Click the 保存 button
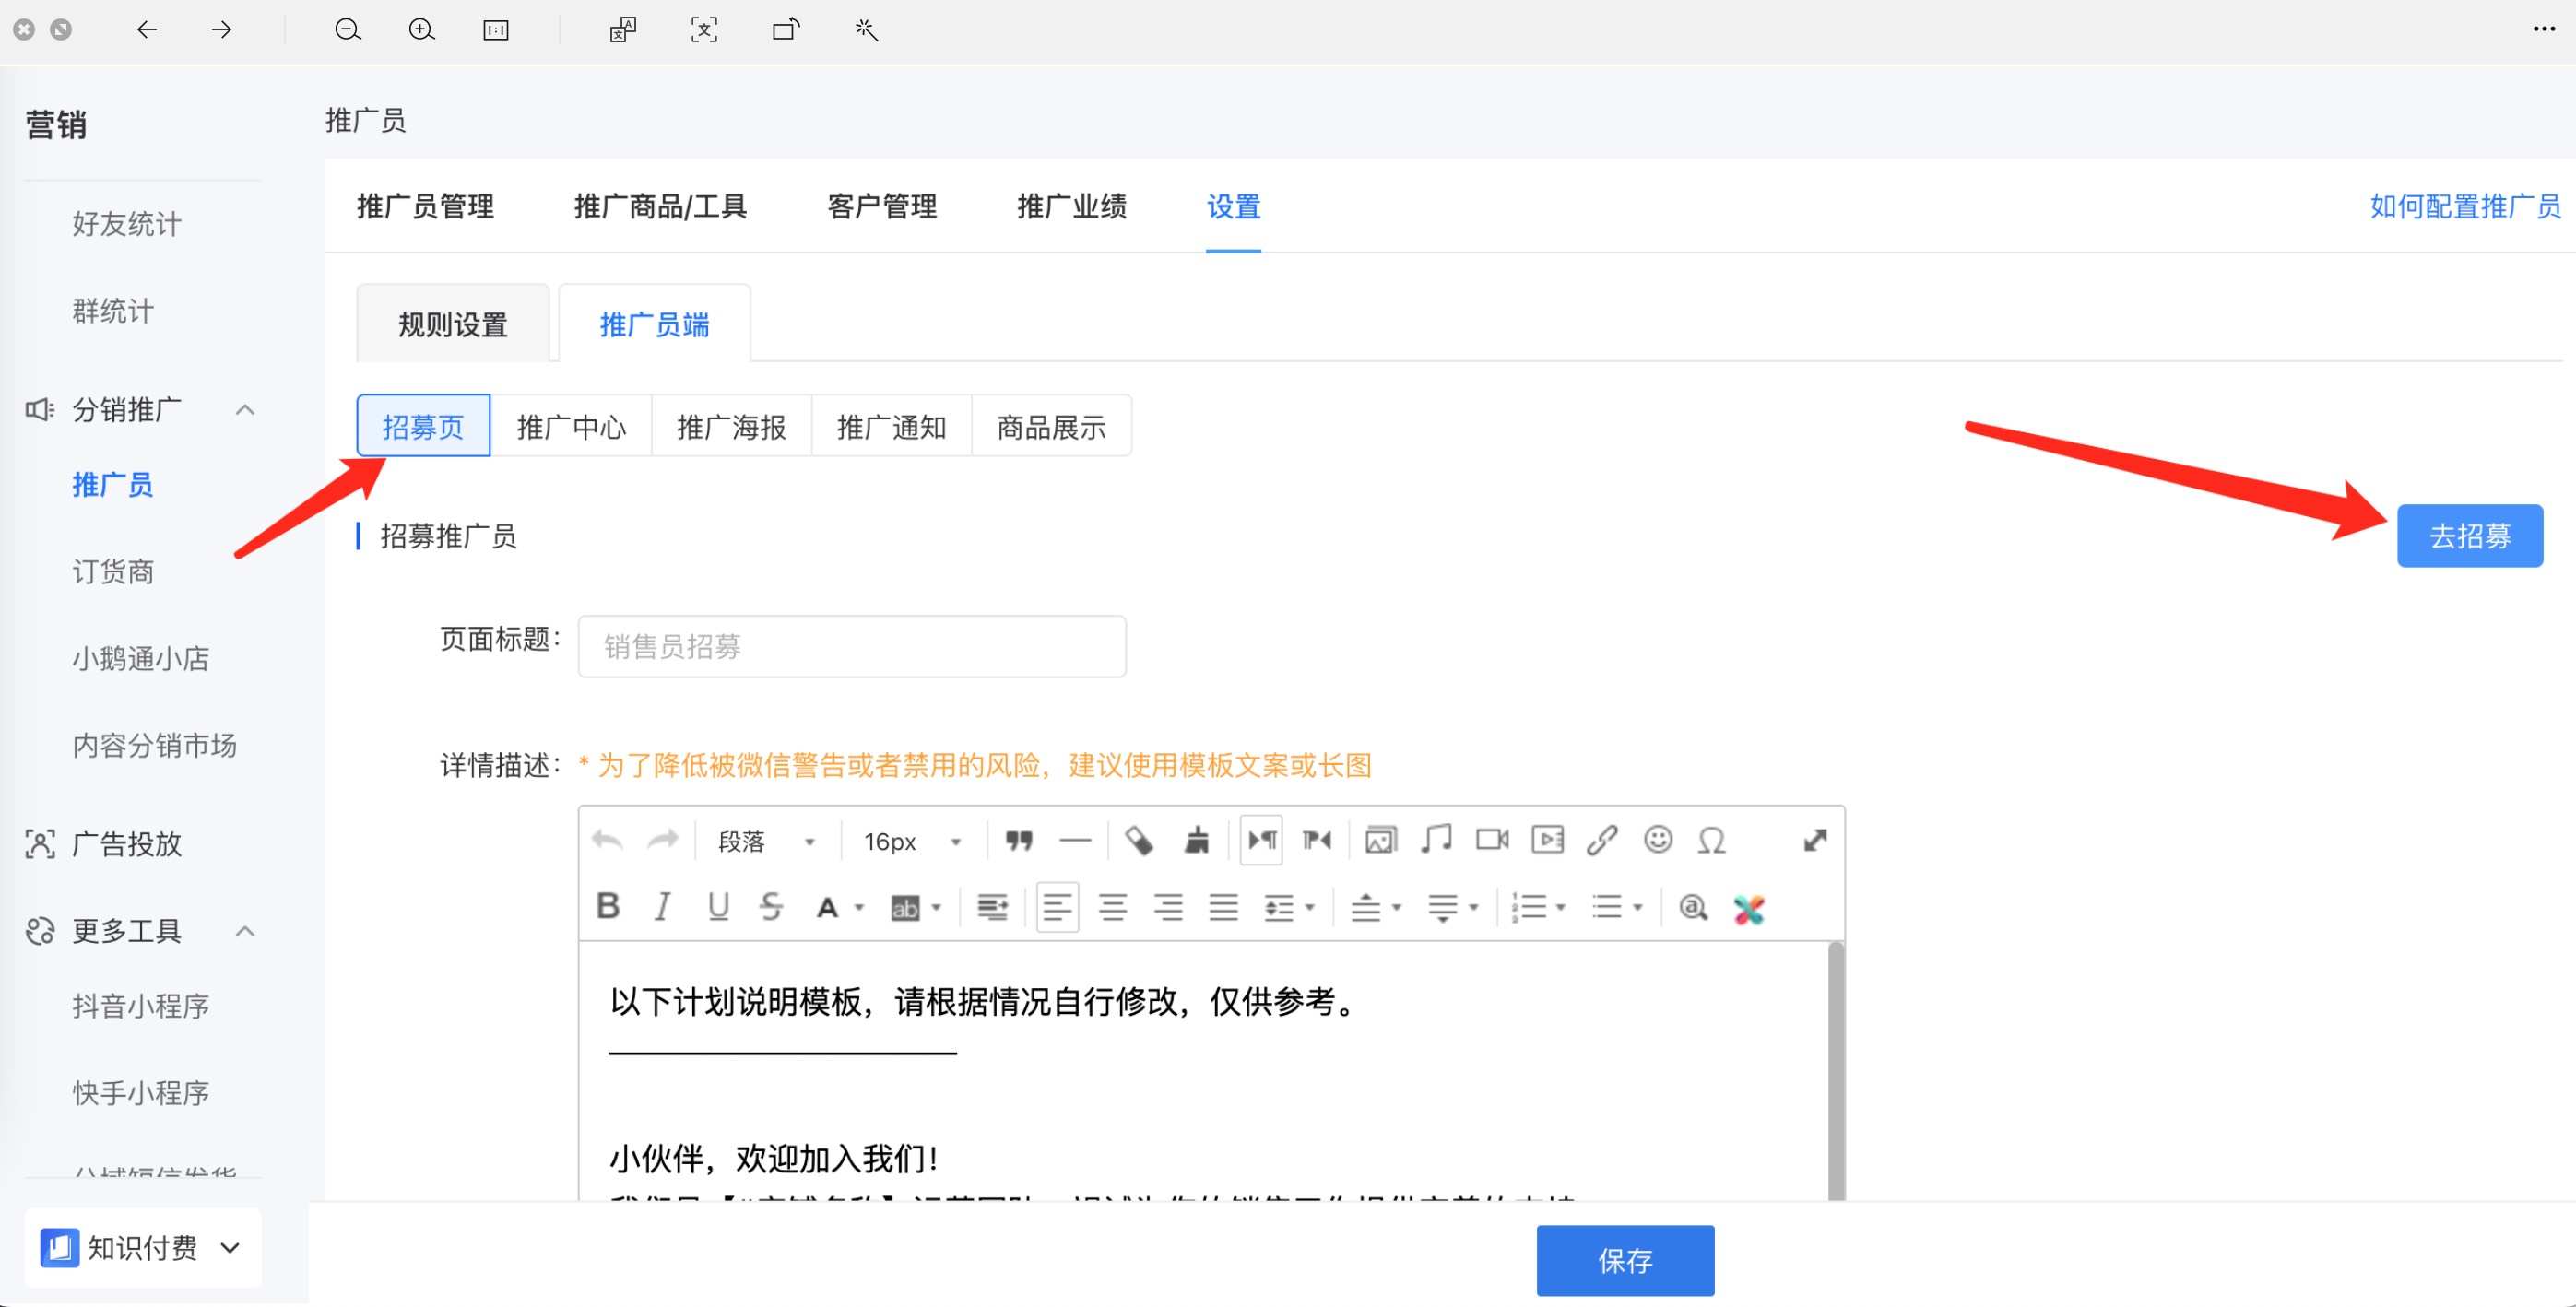 click(x=1625, y=1259)
